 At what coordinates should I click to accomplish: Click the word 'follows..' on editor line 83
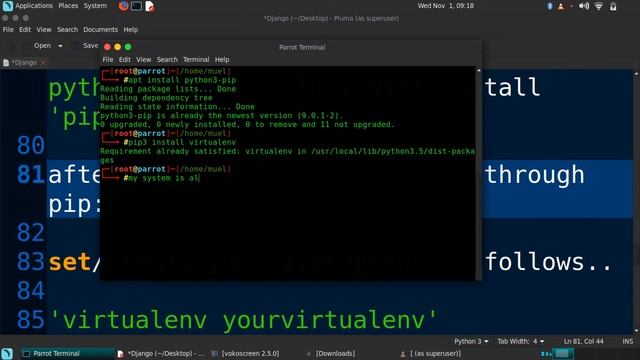pyautogui.click(x=548, y=262)
